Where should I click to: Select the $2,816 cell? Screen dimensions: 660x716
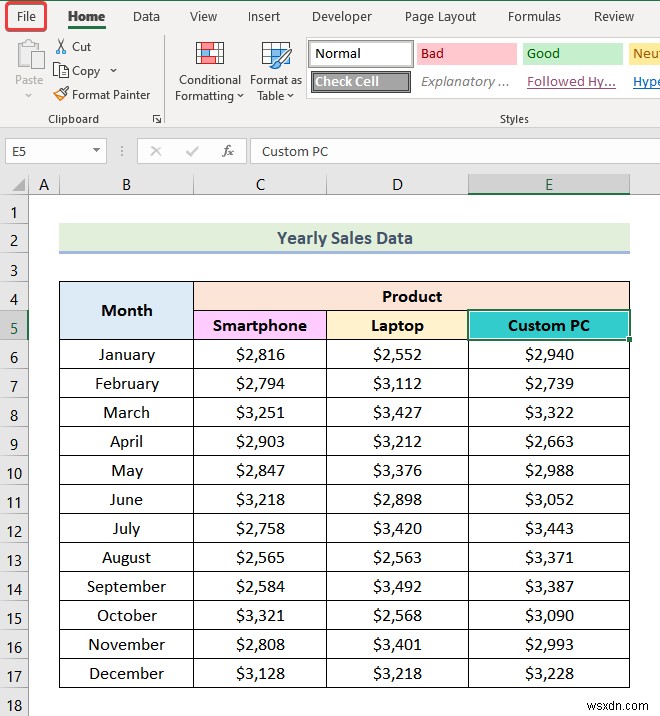tap(260, 354)
